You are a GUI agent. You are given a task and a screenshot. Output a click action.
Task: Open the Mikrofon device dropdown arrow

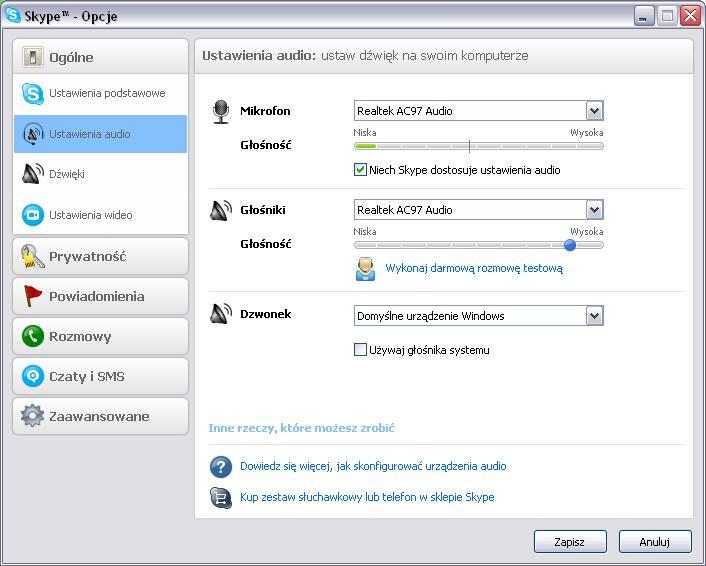[x=594, y=111]
